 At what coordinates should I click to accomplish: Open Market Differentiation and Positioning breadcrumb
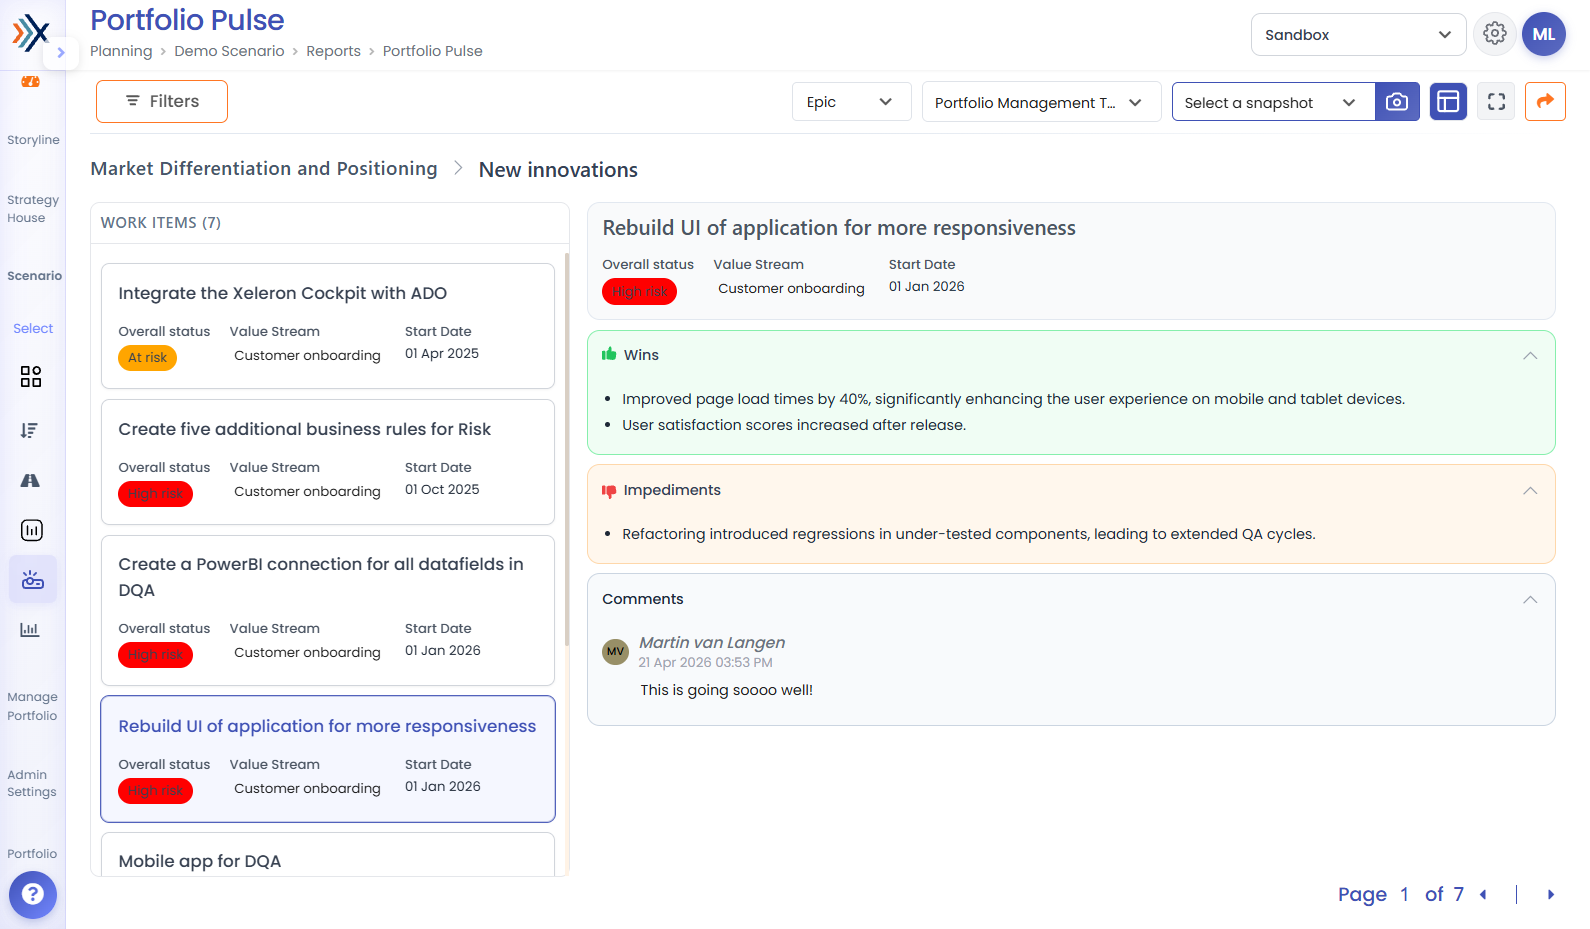coord(264,168)
